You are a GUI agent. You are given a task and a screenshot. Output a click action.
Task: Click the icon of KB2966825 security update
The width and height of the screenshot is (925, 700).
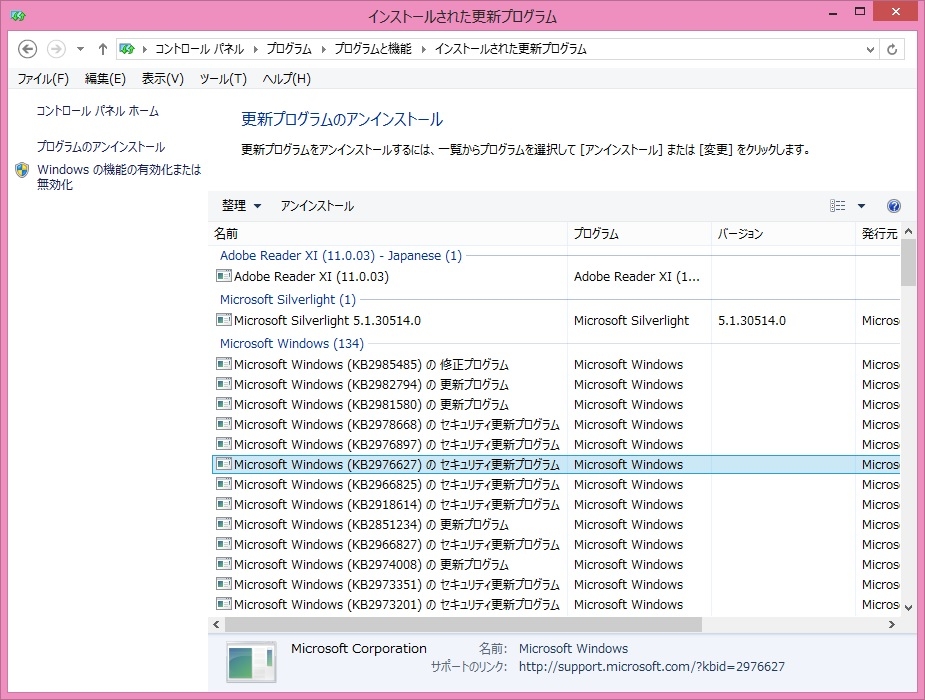pos(224,484)
